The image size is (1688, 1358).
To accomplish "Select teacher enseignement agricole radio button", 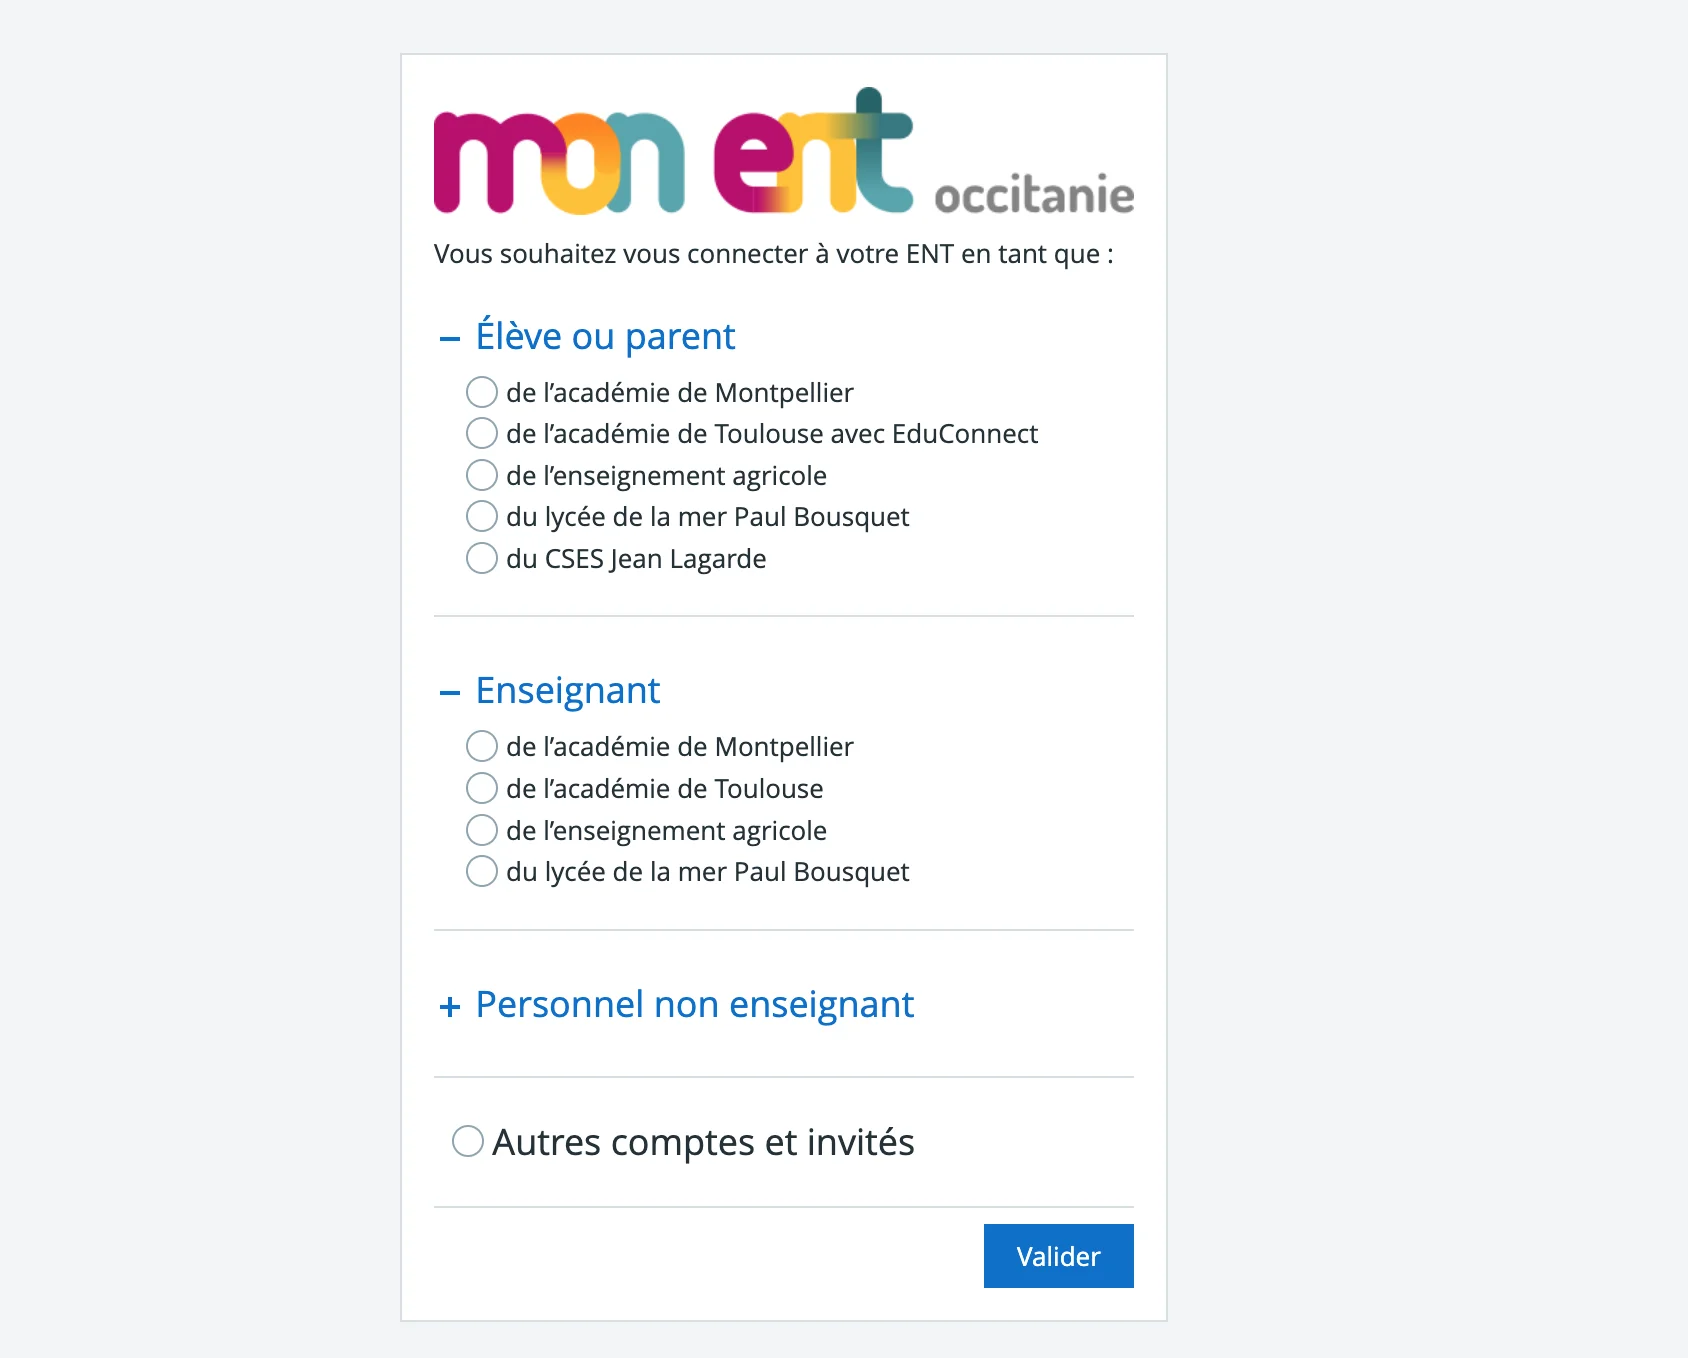I will click(482, 830).
